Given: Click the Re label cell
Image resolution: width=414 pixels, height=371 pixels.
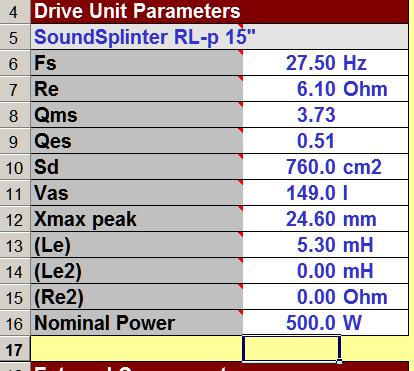Looking at the screenshot, I should 137,89.
